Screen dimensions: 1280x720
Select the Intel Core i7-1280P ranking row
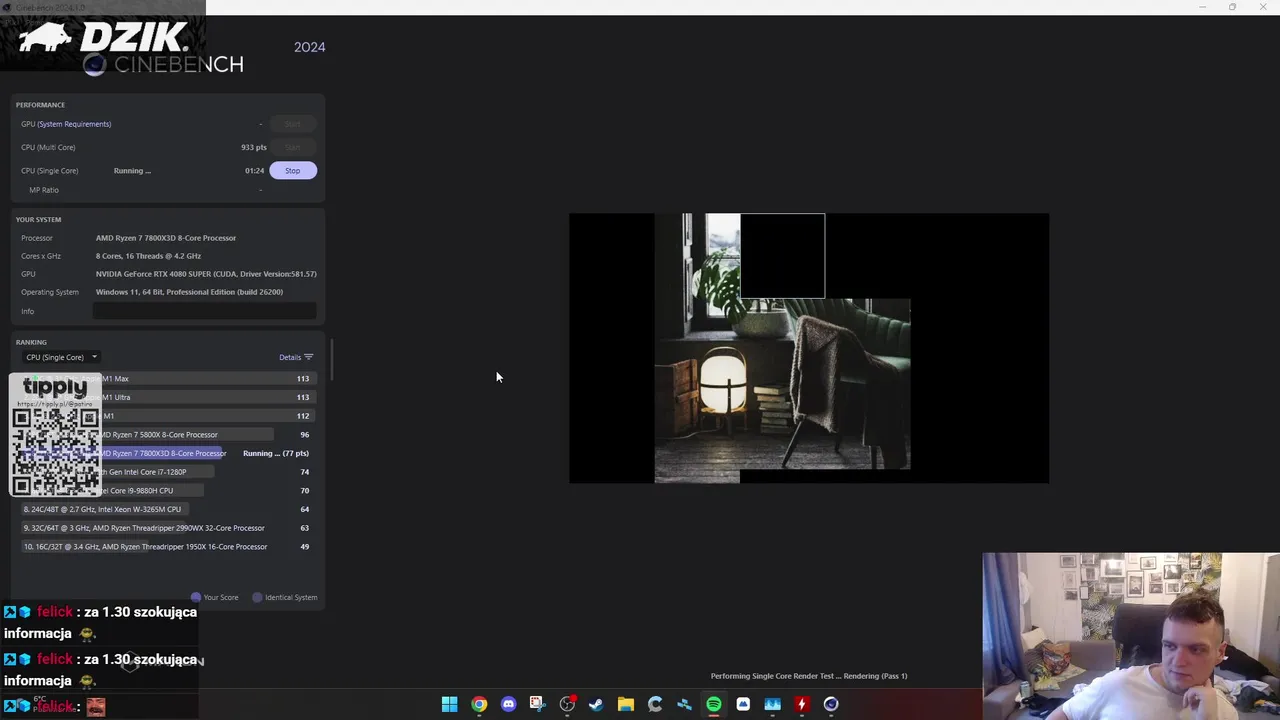[x=167, y=472]
